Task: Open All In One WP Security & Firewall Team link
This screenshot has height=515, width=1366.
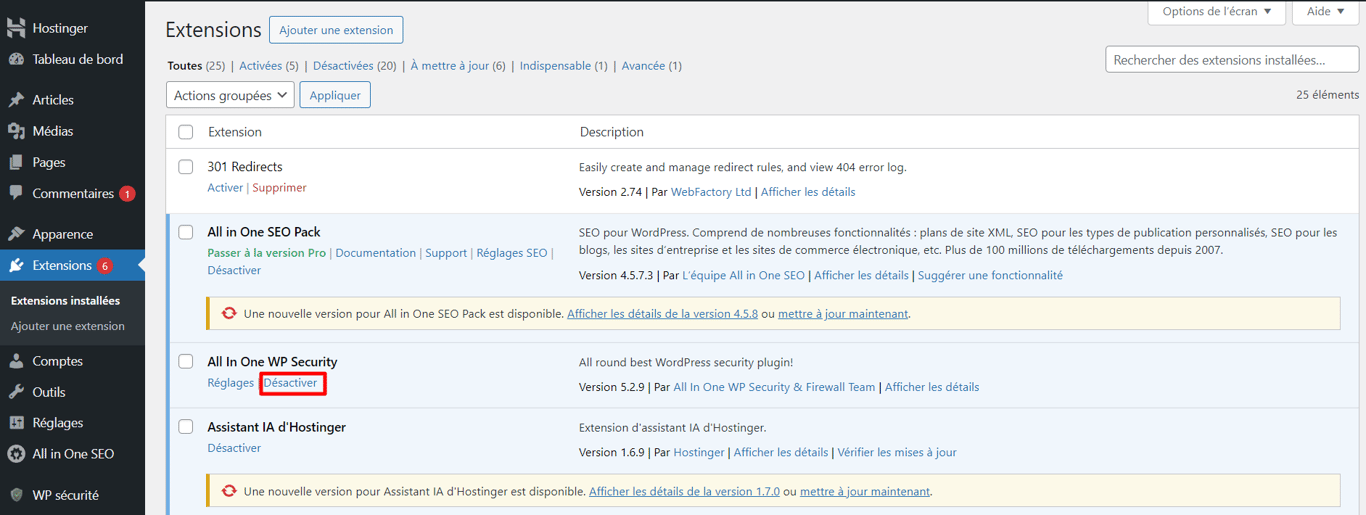Action: pos(774,387)
